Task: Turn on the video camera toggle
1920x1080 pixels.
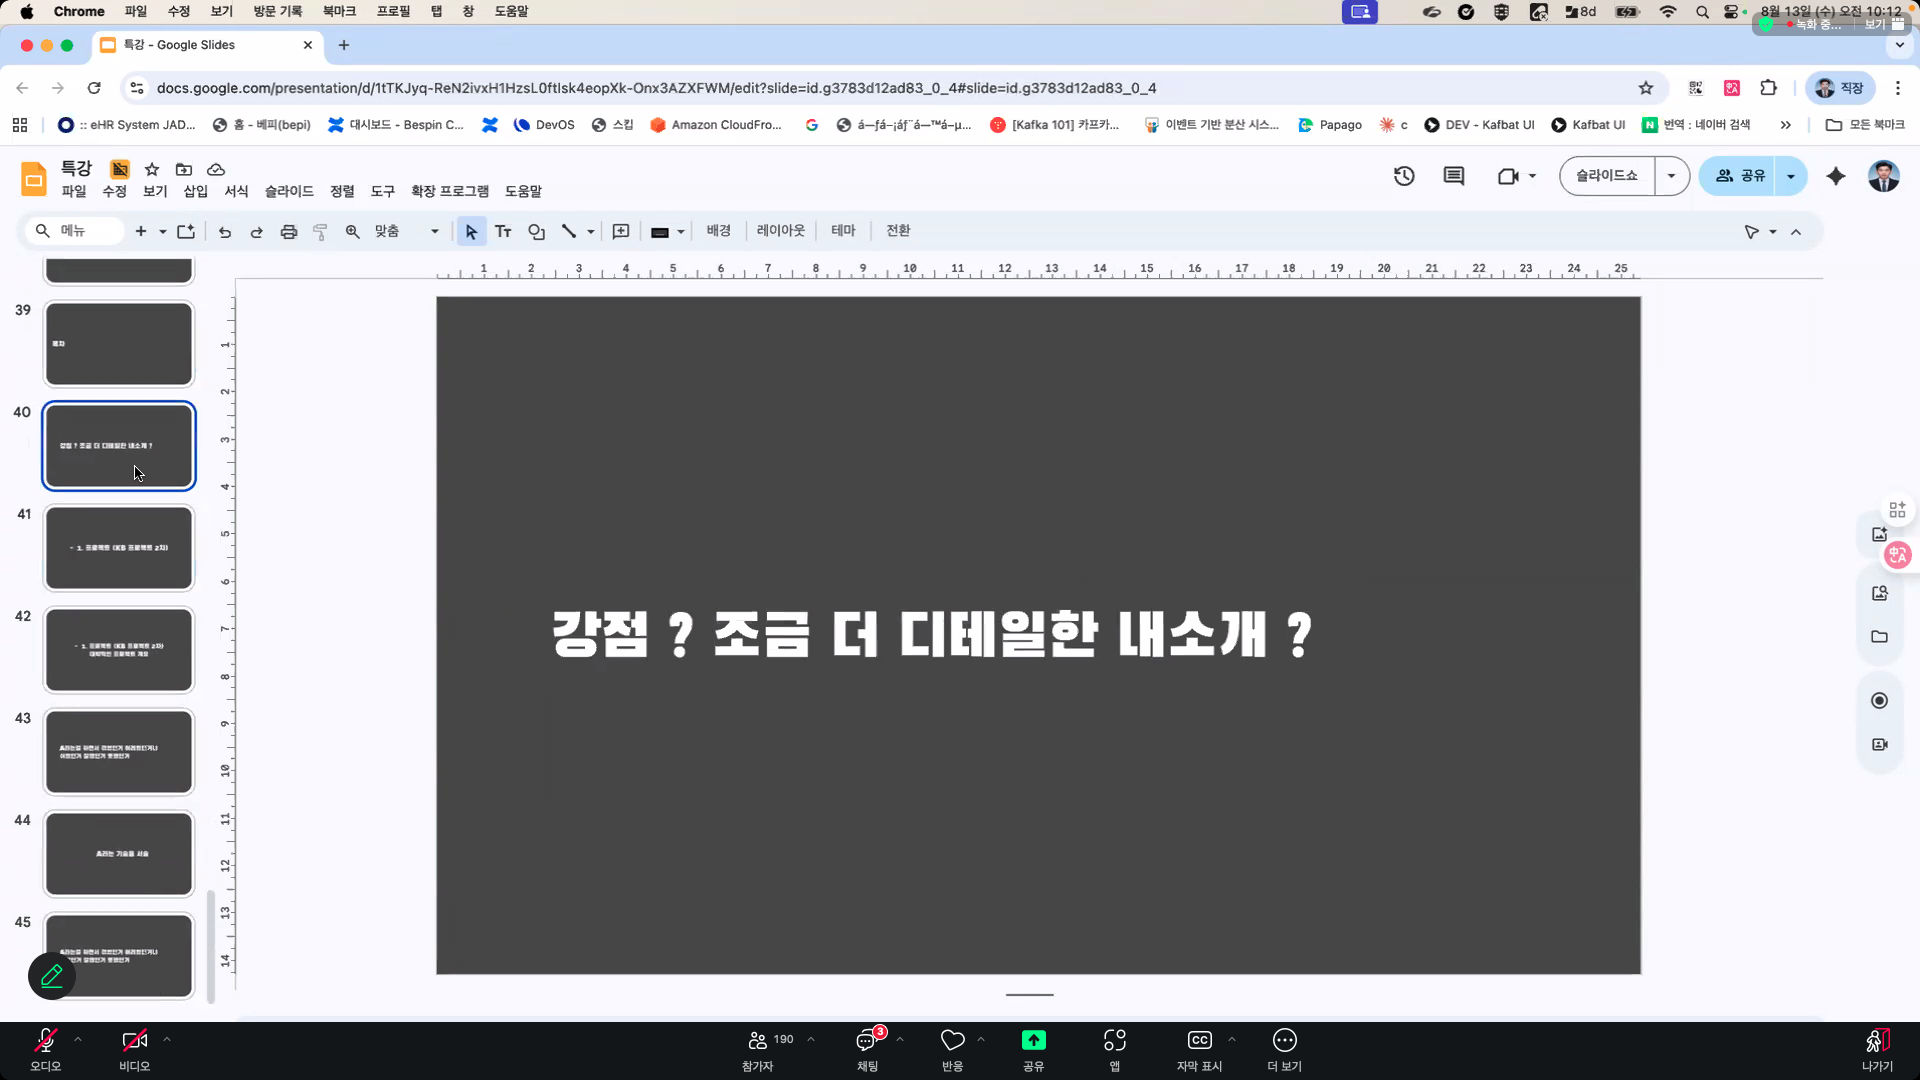Action: (134, 1042)
